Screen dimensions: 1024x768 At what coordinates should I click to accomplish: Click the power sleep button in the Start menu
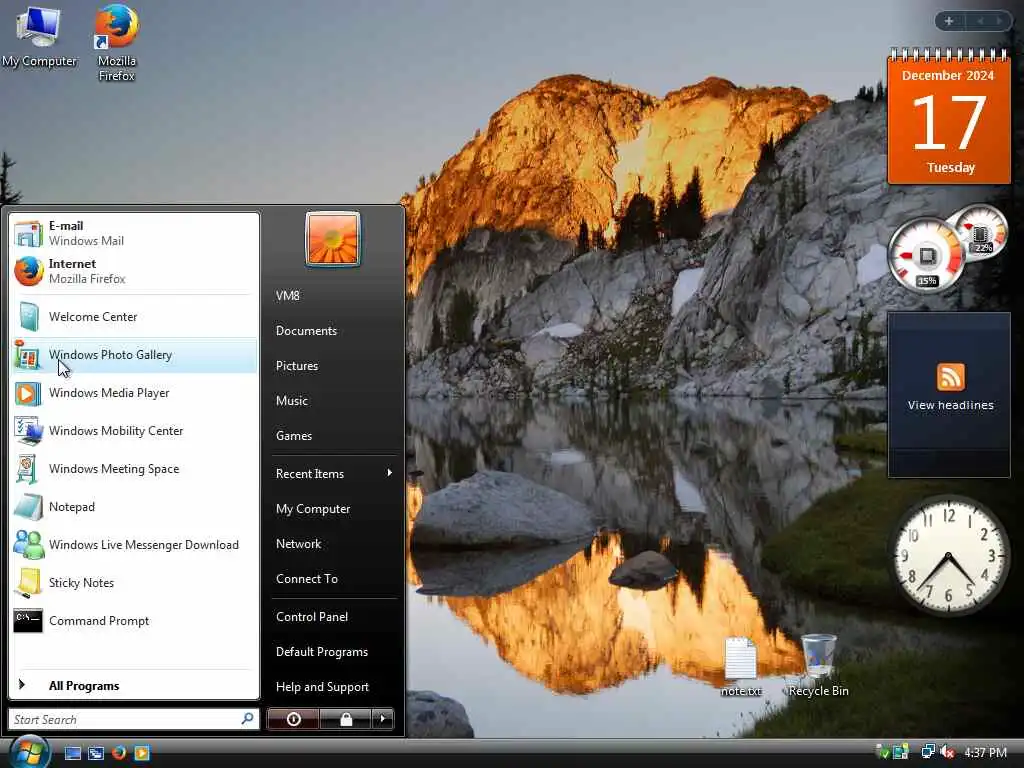point(293,719)
